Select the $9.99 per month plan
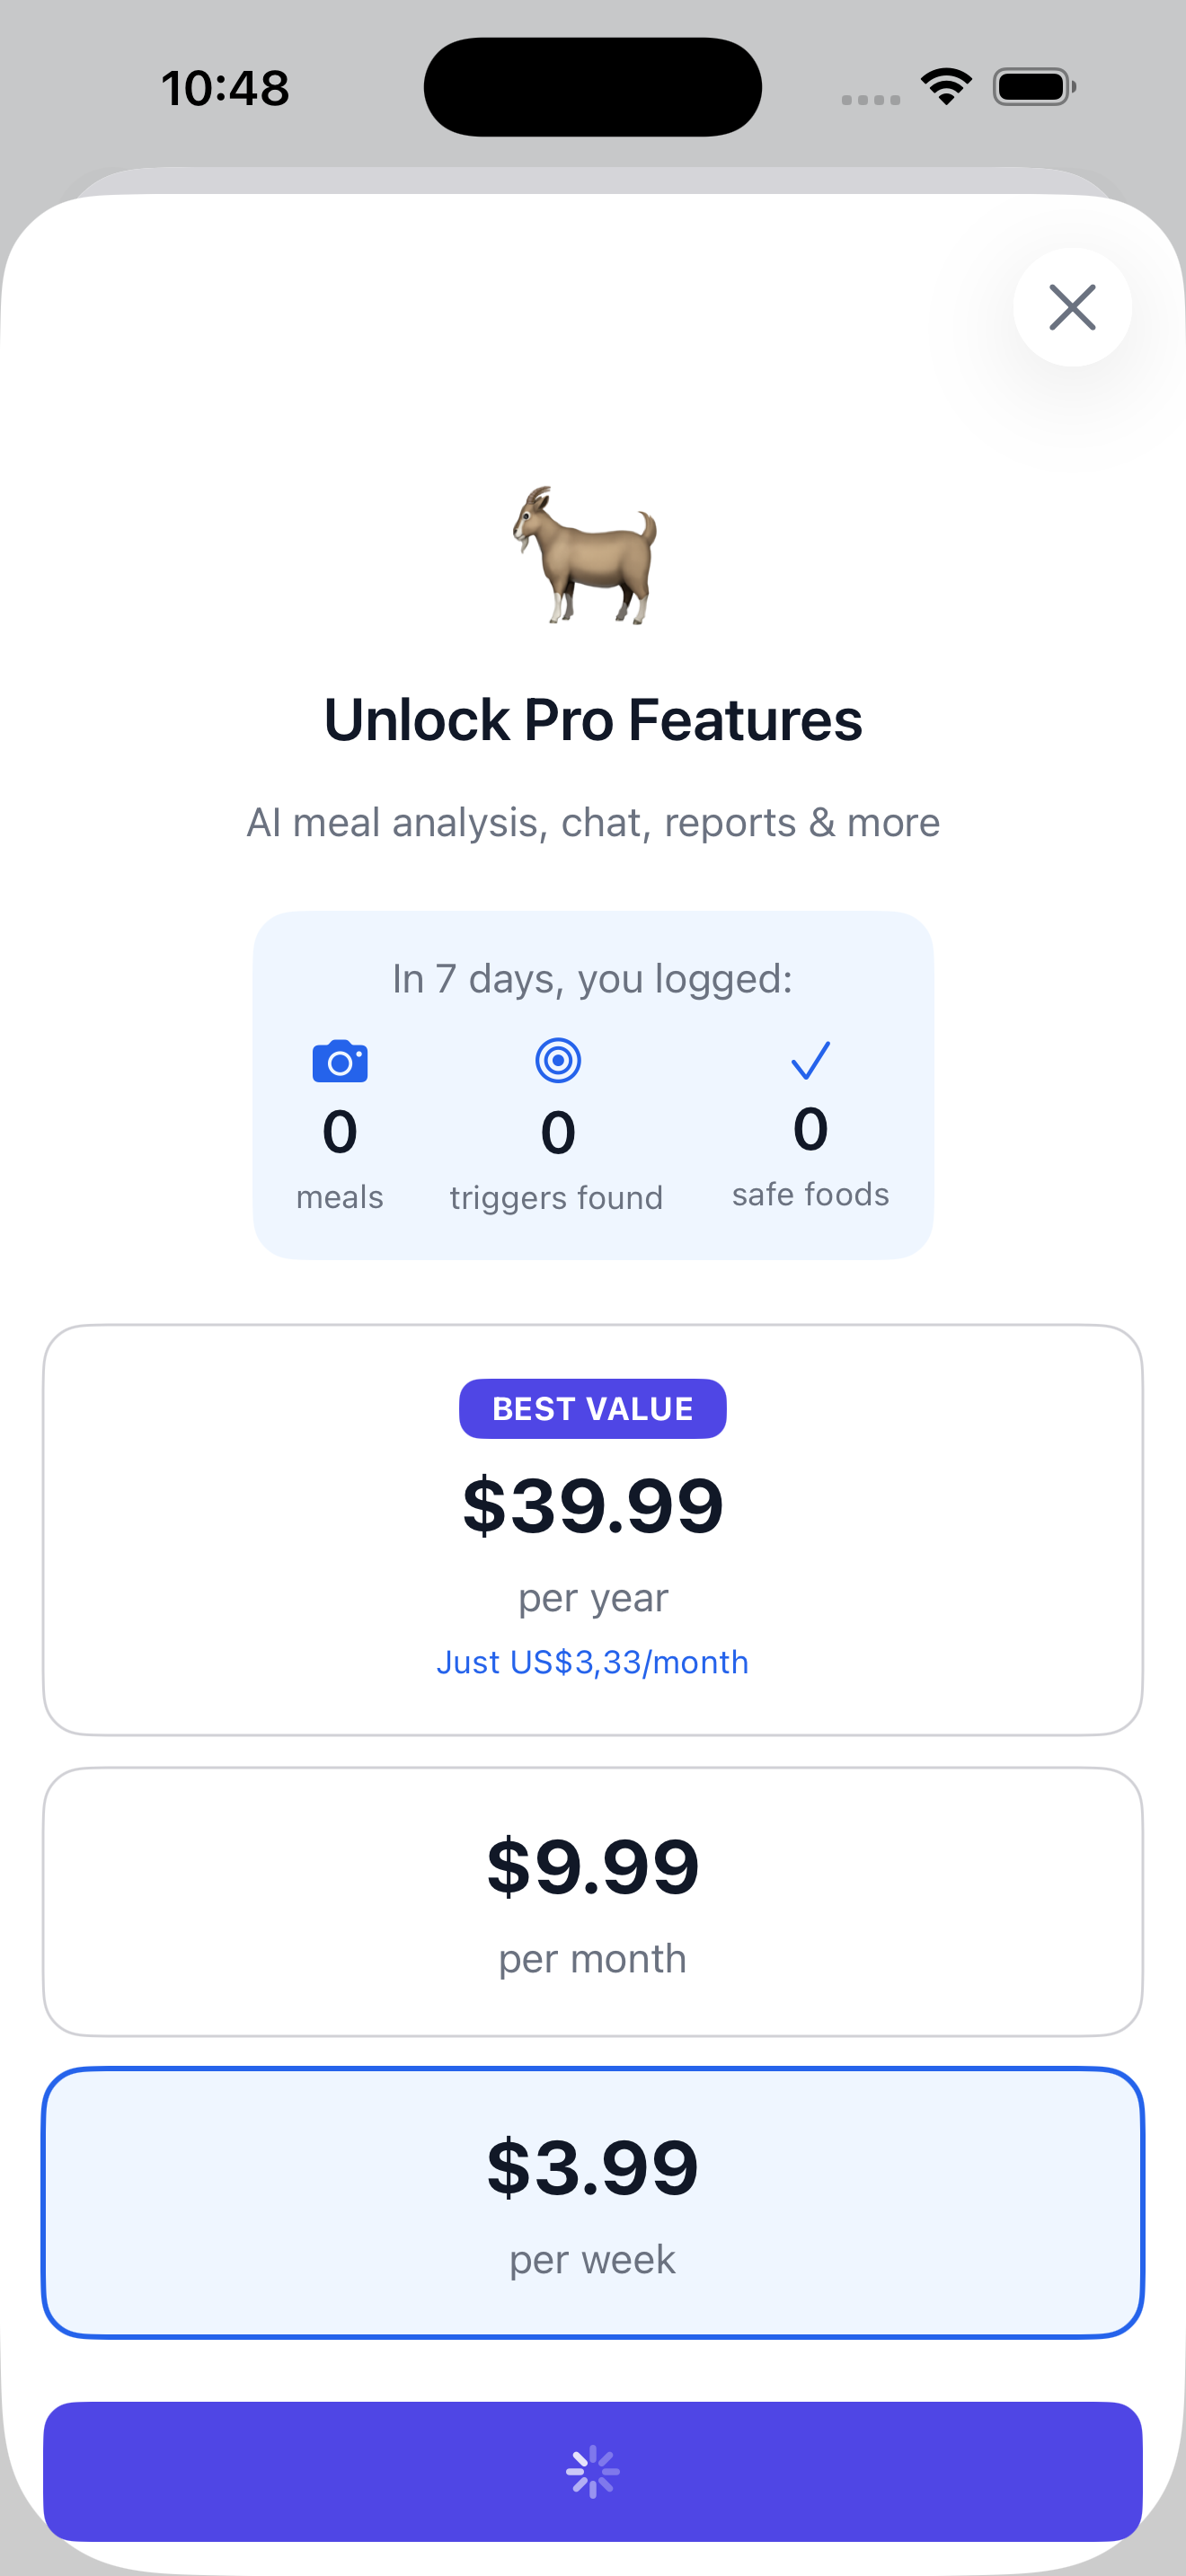The height and width of the screenshot is (2576, 1186). 593,1901
